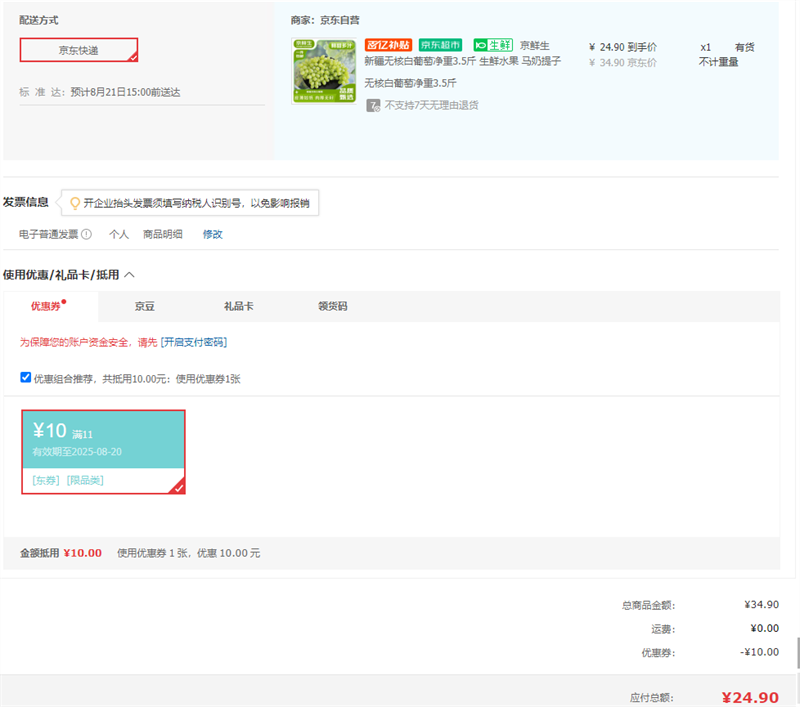Viewport: 800px width, 707px height.
Task: Open the grape product thumbnail image
Action: point(323,71)
